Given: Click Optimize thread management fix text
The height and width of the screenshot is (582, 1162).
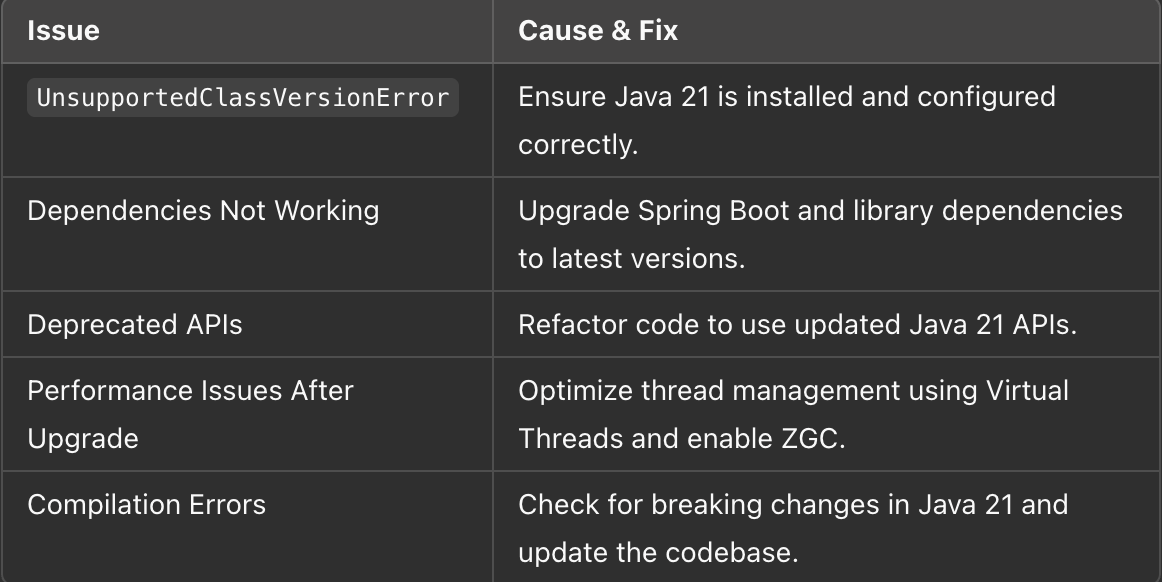Looking at the screenshot, I should point(793,391).
